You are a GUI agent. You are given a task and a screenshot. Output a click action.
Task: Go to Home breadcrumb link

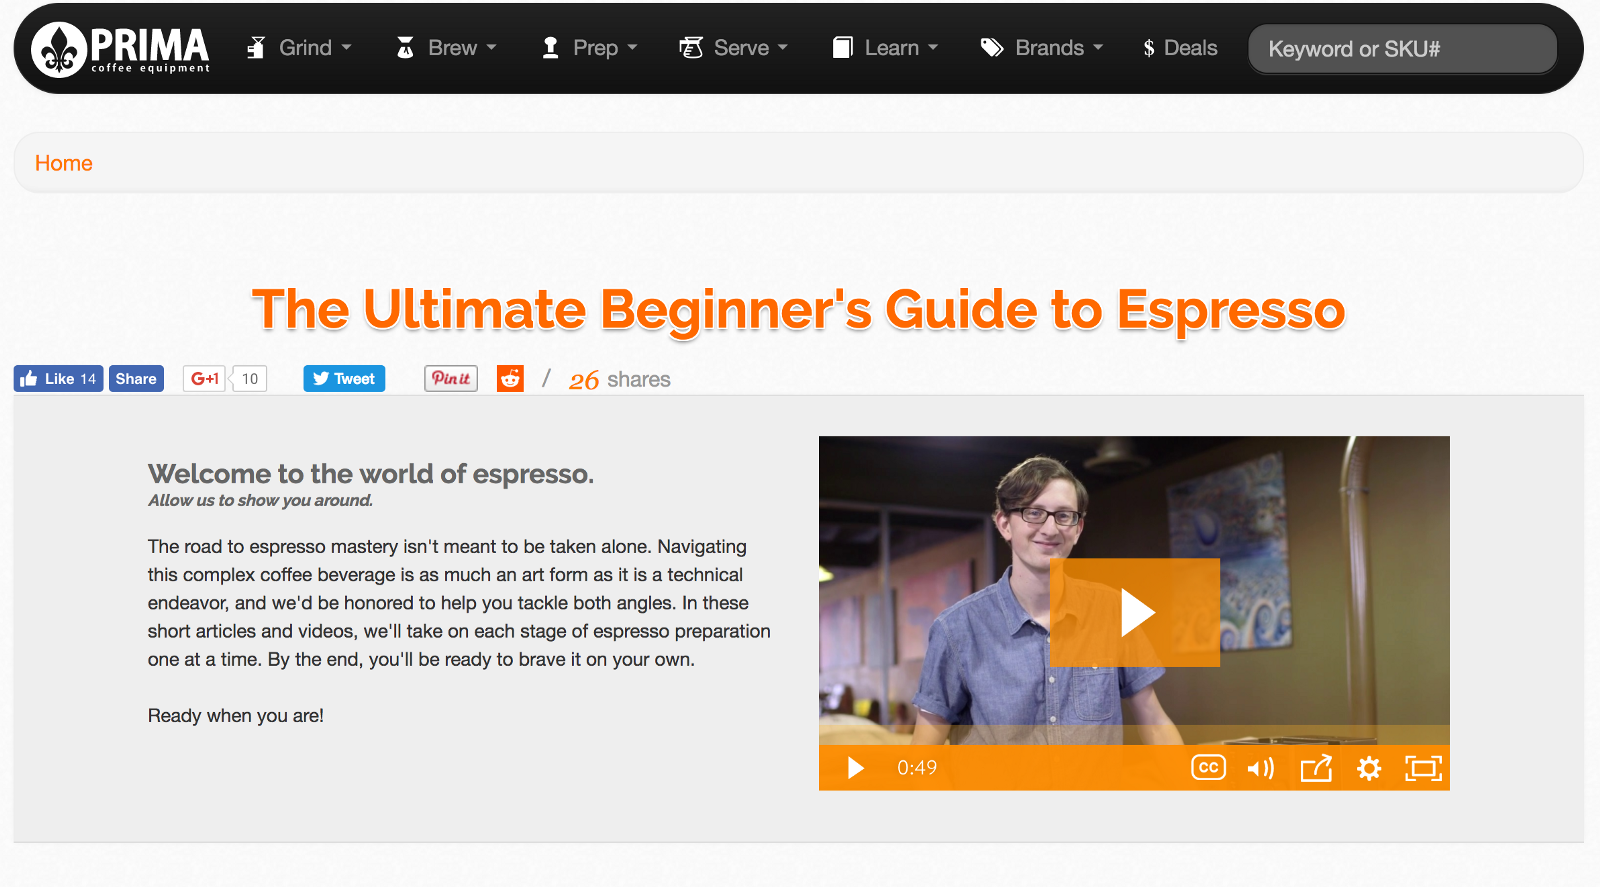tap(64, 163)
